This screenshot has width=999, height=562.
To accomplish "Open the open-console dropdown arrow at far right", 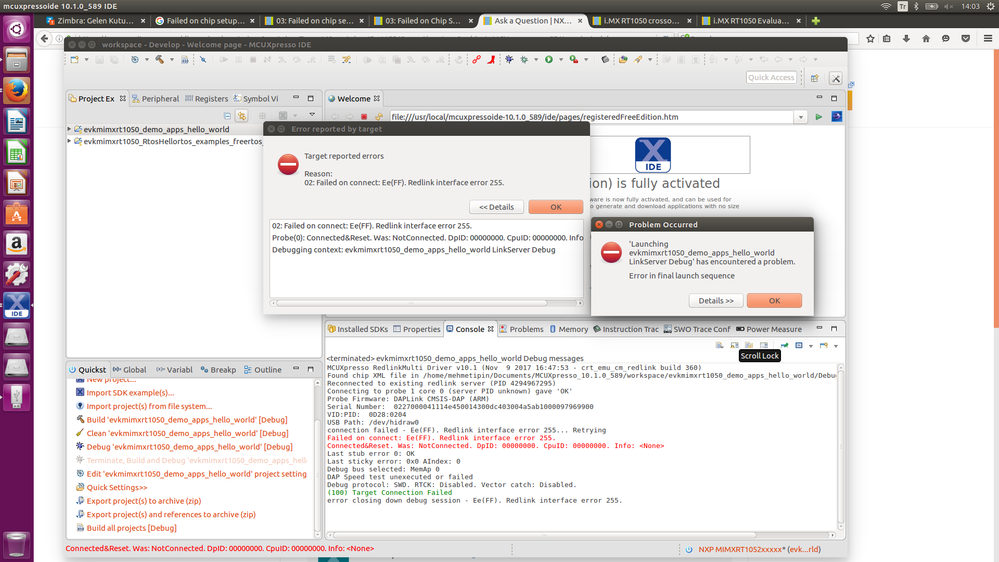I will tap(836, 345).
